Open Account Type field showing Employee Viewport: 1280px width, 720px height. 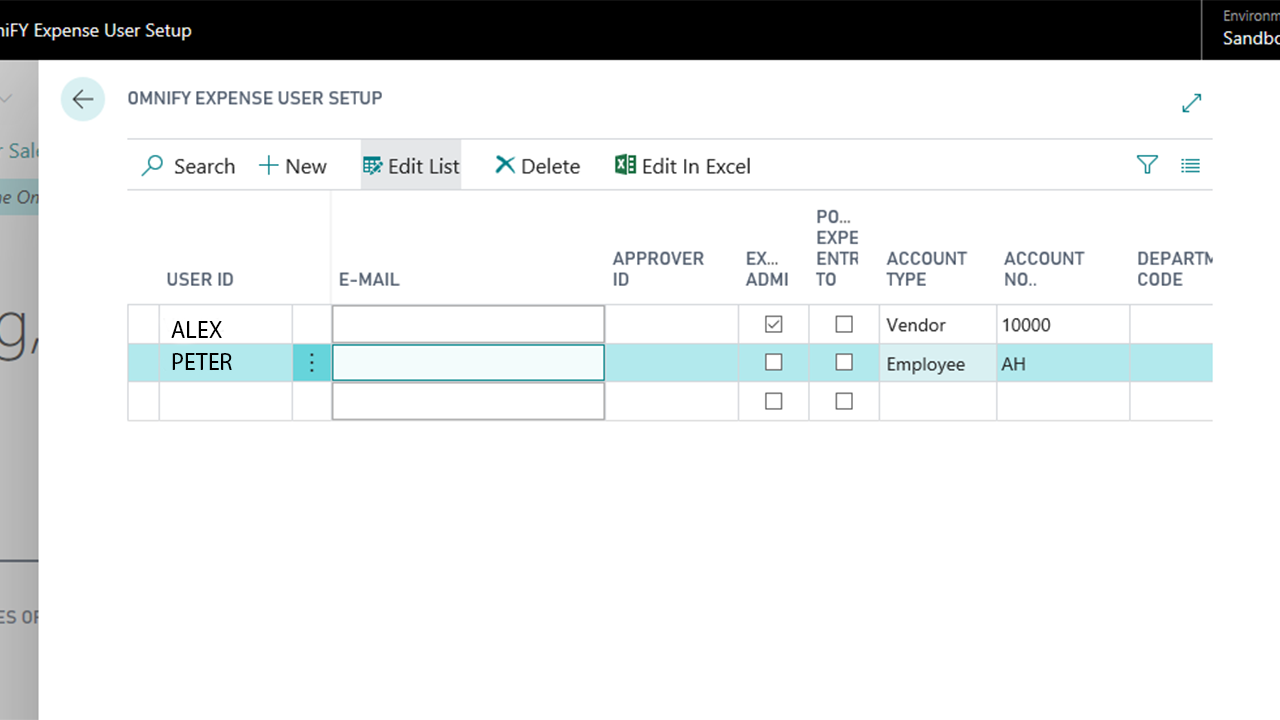(937, 364)
